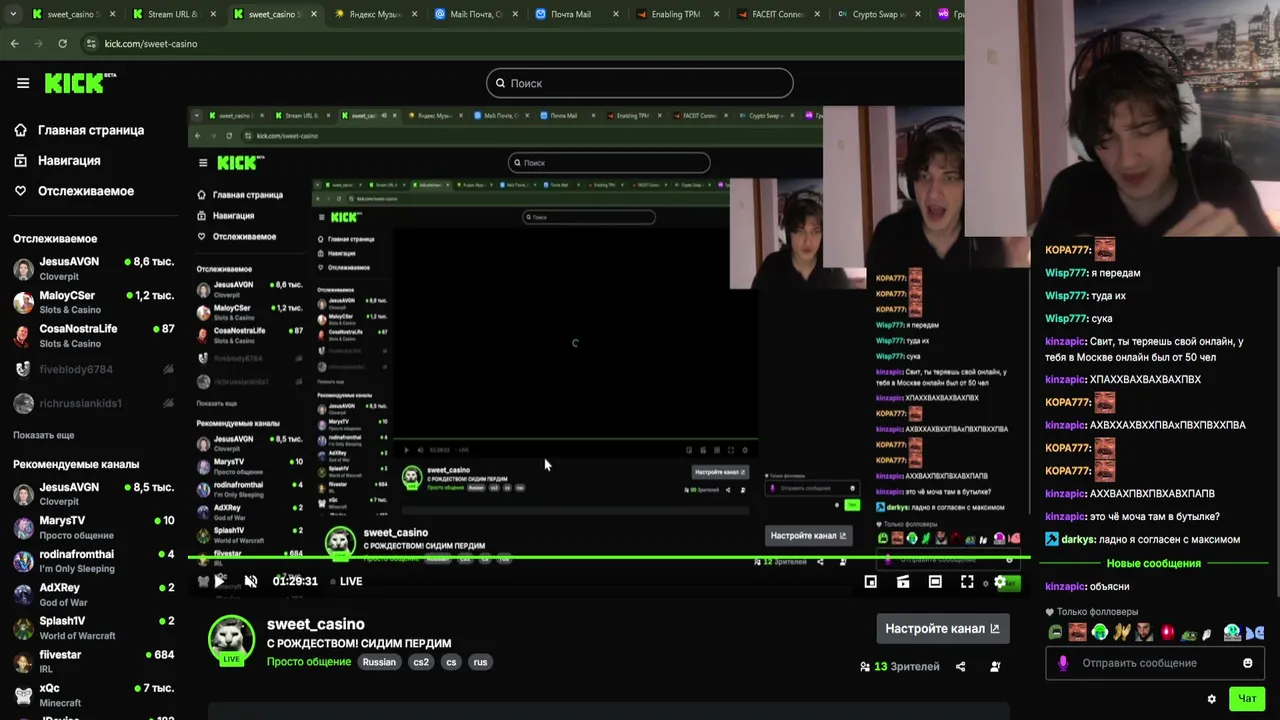Open the mini-player picture-in-picture icon

tap(871, 582)
